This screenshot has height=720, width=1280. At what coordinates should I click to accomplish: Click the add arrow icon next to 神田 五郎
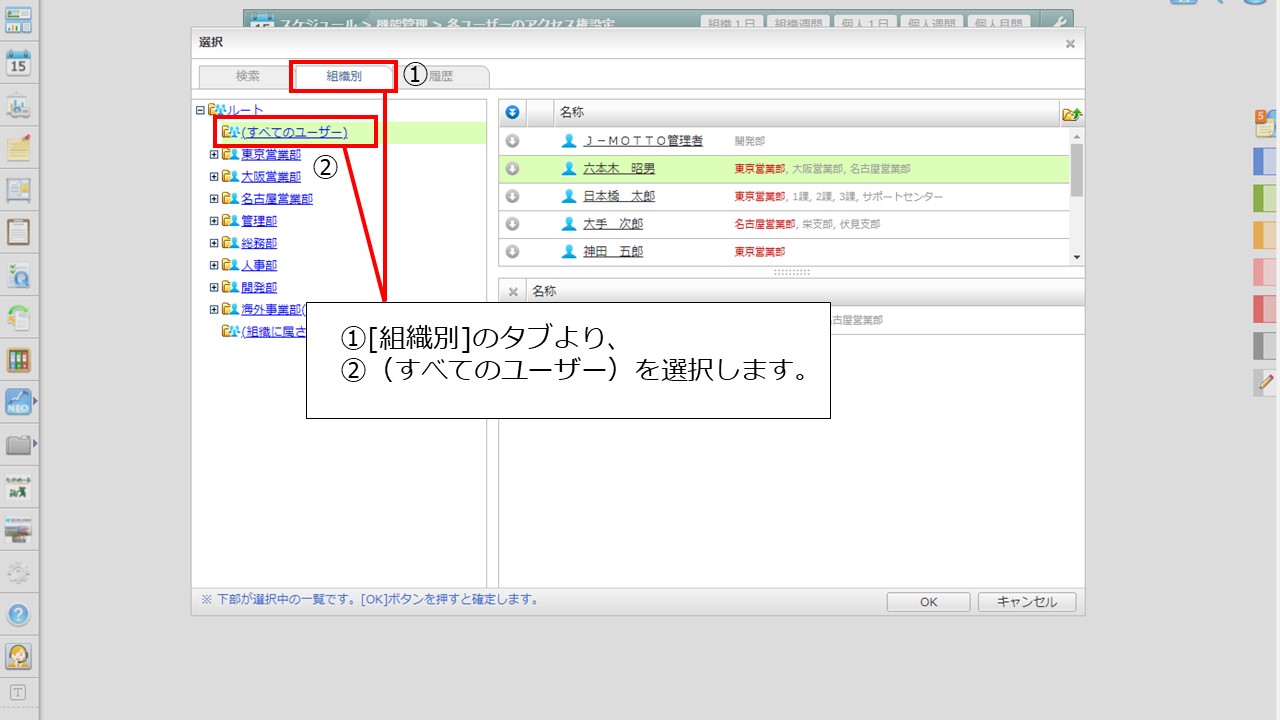point(512,252)
